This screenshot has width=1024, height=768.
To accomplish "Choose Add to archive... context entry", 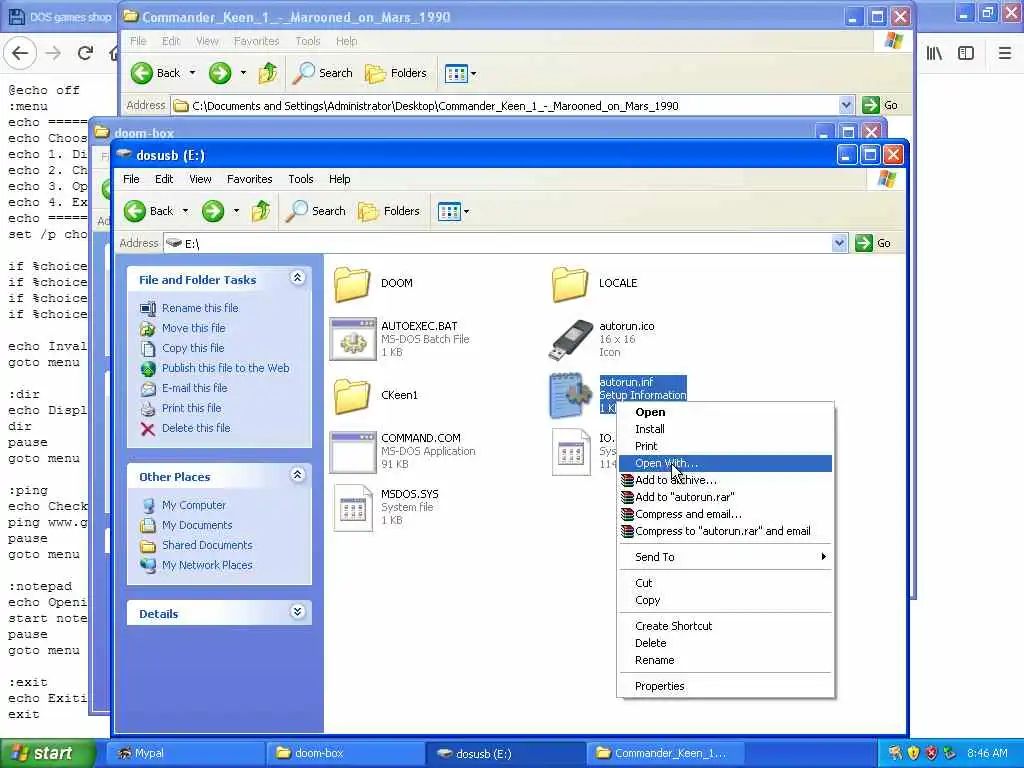I will 725,480.
